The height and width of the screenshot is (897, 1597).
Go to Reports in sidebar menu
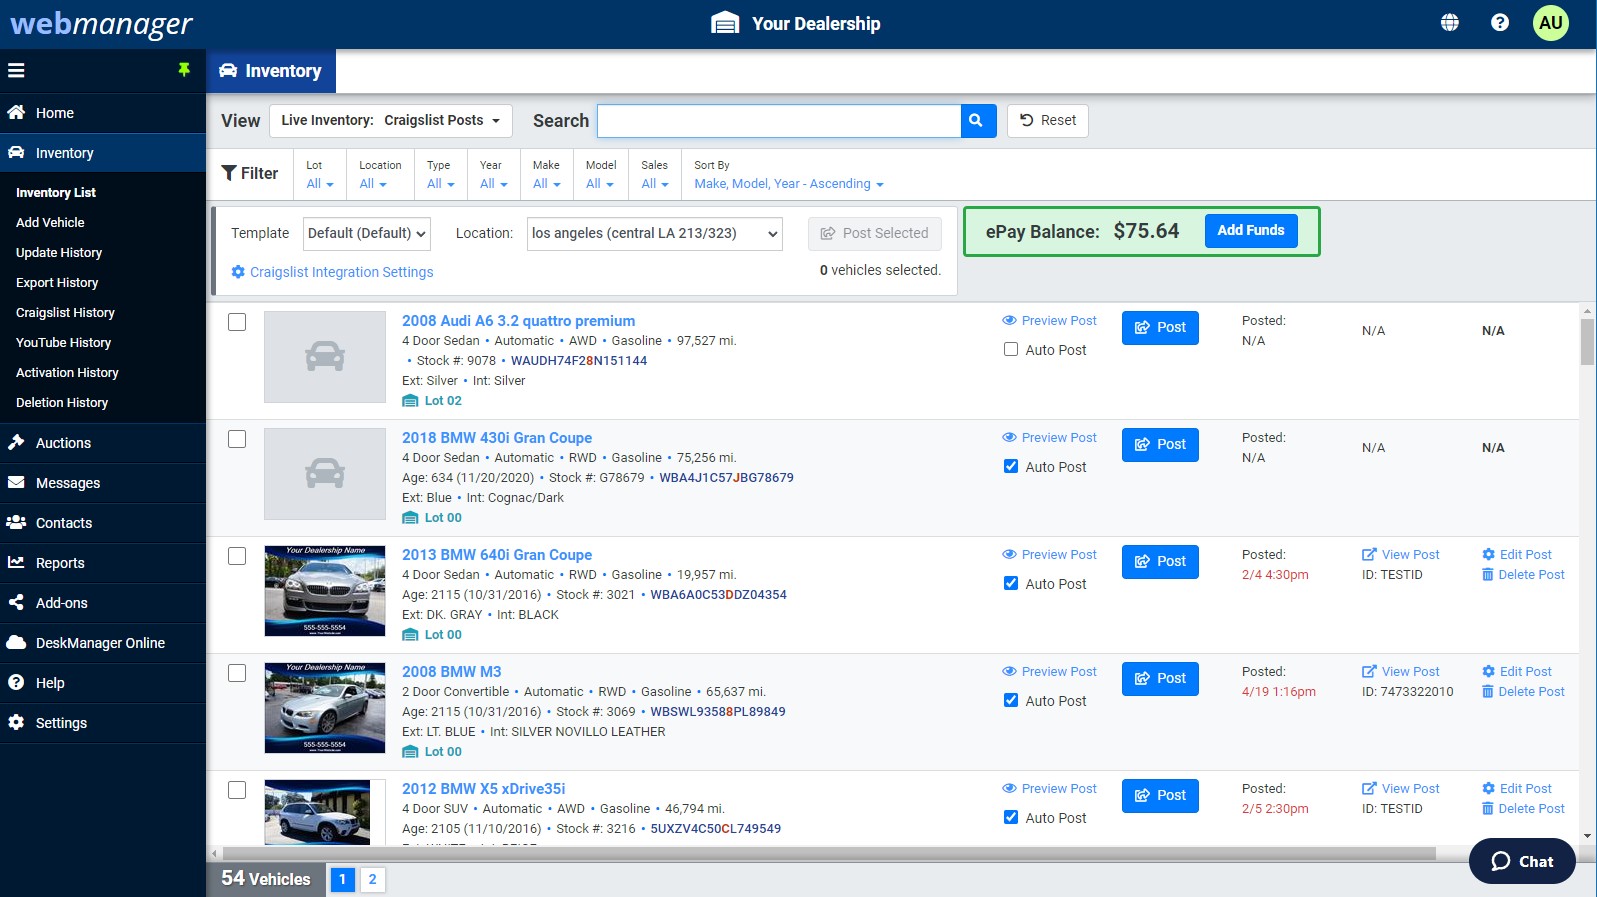point(60,563)
